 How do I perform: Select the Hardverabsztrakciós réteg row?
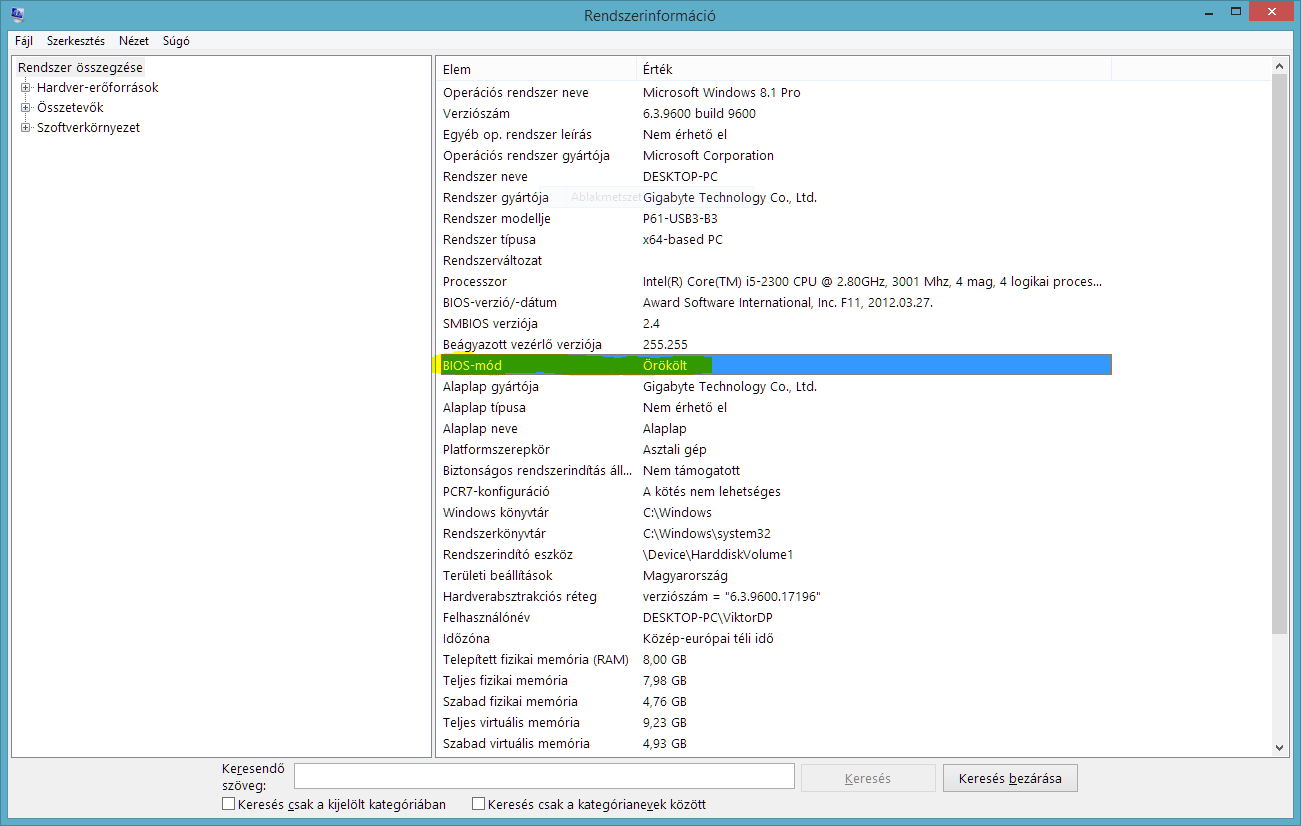point(774,596)
